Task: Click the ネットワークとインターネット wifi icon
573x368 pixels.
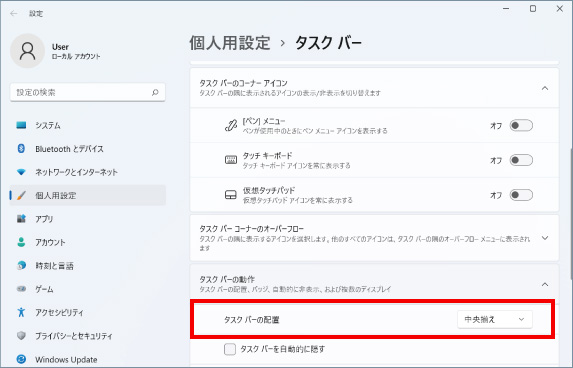Action: pos(21,172)
